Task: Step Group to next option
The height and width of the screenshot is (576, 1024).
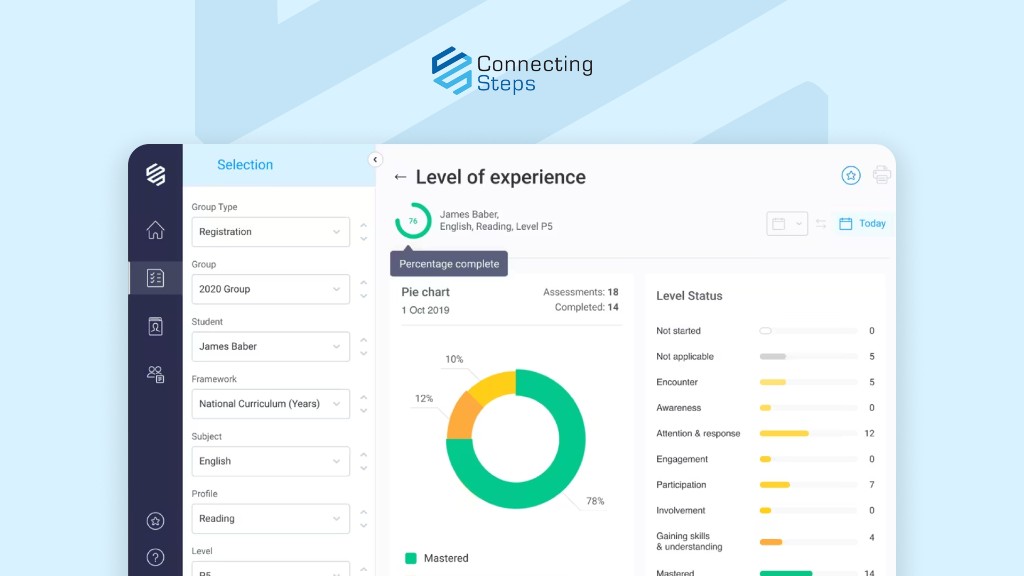Action: coord(364,296)
